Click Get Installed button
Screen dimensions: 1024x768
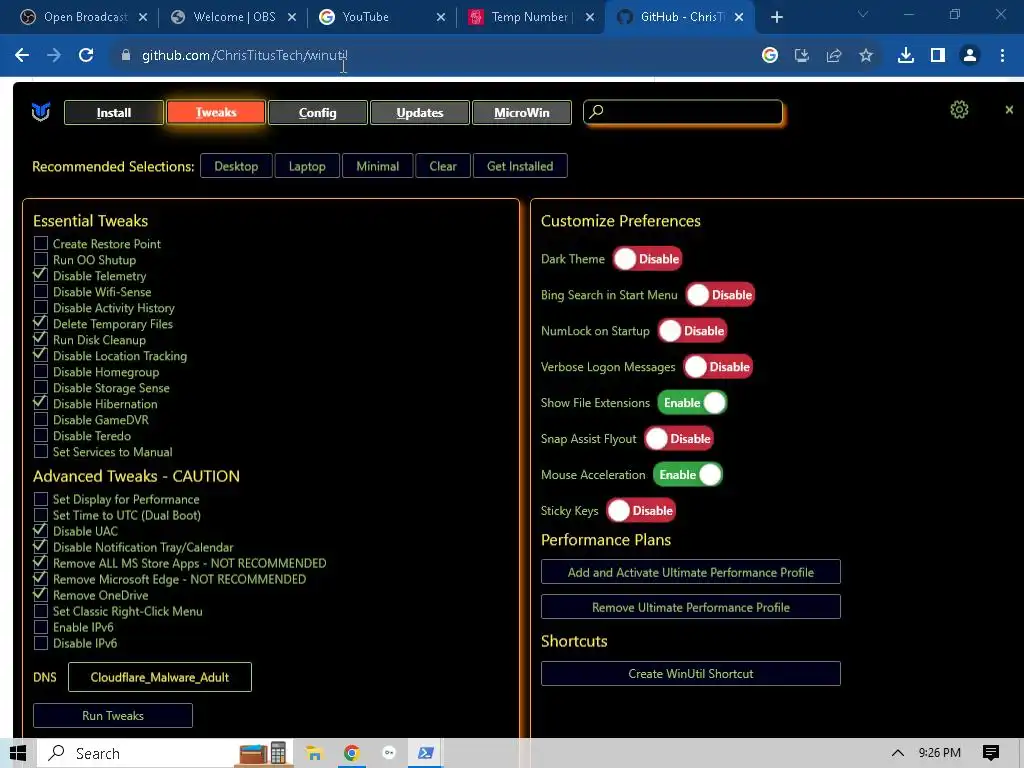(520, 166)
